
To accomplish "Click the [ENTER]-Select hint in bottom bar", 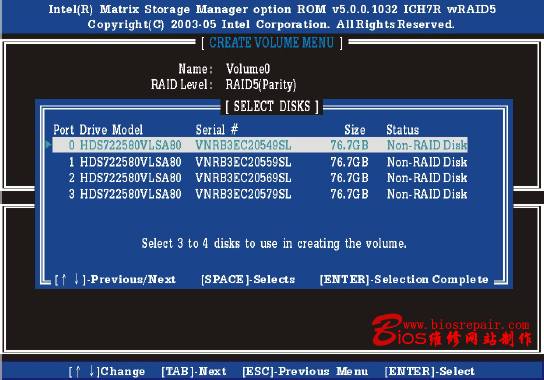I will (x=430, y=371).
